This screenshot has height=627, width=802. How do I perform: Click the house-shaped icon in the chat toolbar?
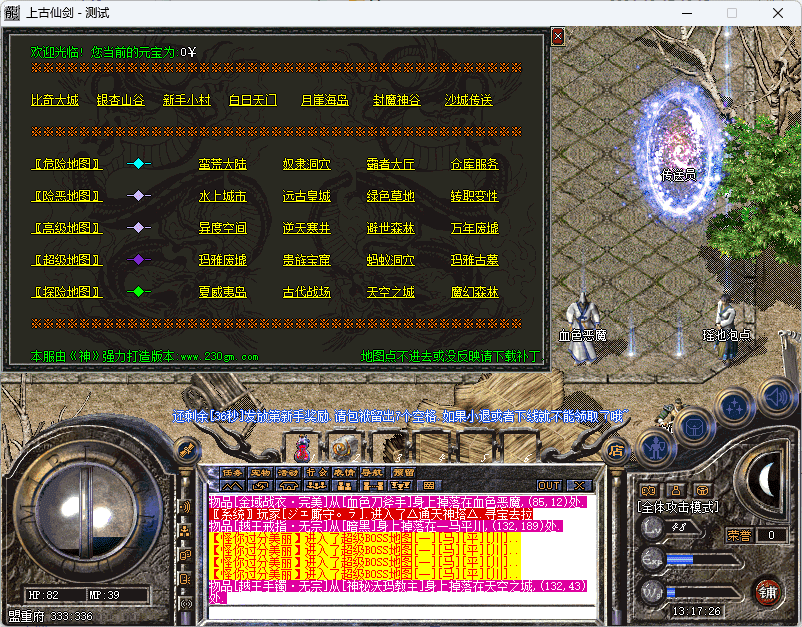[288, 485]
